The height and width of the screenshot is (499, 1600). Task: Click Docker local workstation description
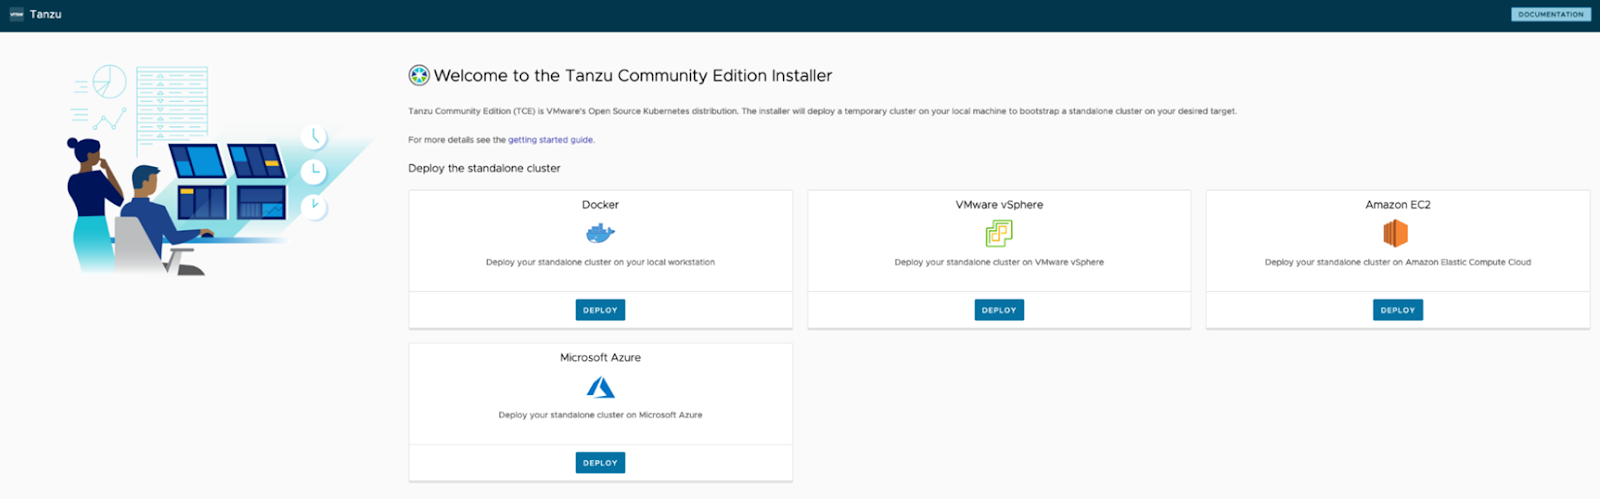600,262
